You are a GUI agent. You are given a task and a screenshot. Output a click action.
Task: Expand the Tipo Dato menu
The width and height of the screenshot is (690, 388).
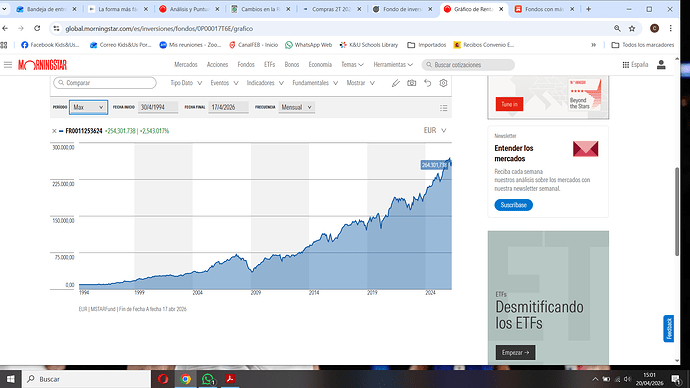pos(186,83)
